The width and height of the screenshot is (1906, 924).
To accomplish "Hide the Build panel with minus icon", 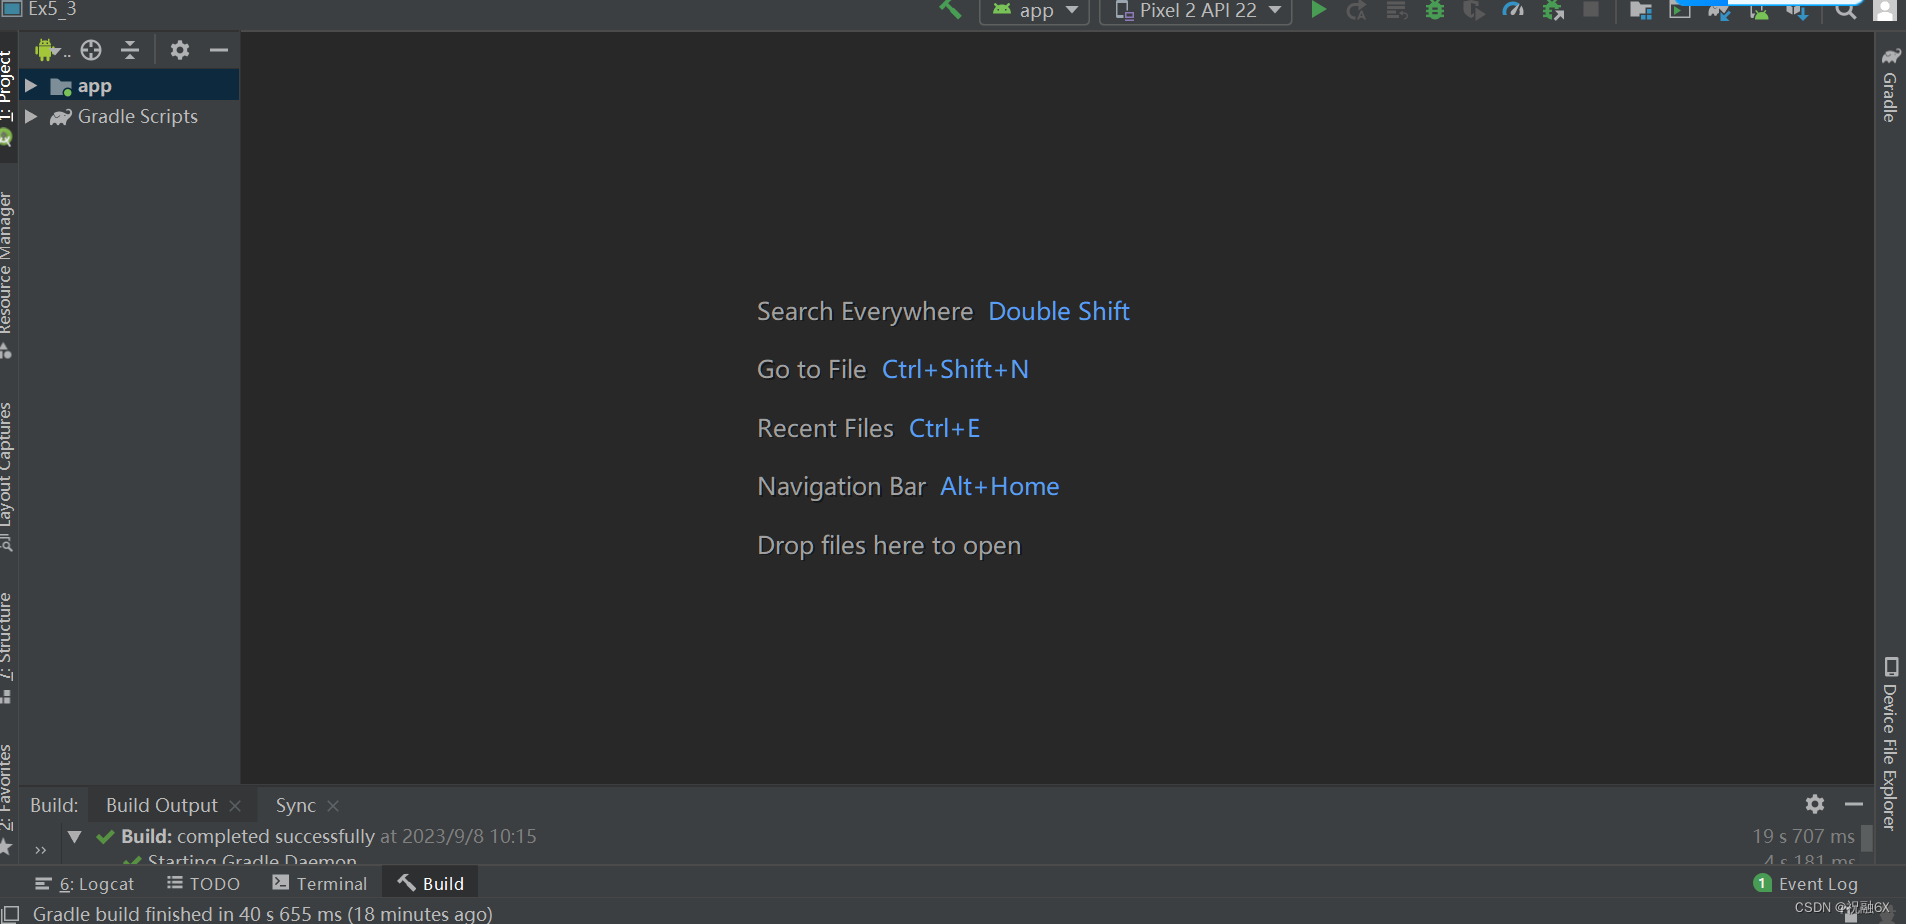I will (x=1854, y=804).
